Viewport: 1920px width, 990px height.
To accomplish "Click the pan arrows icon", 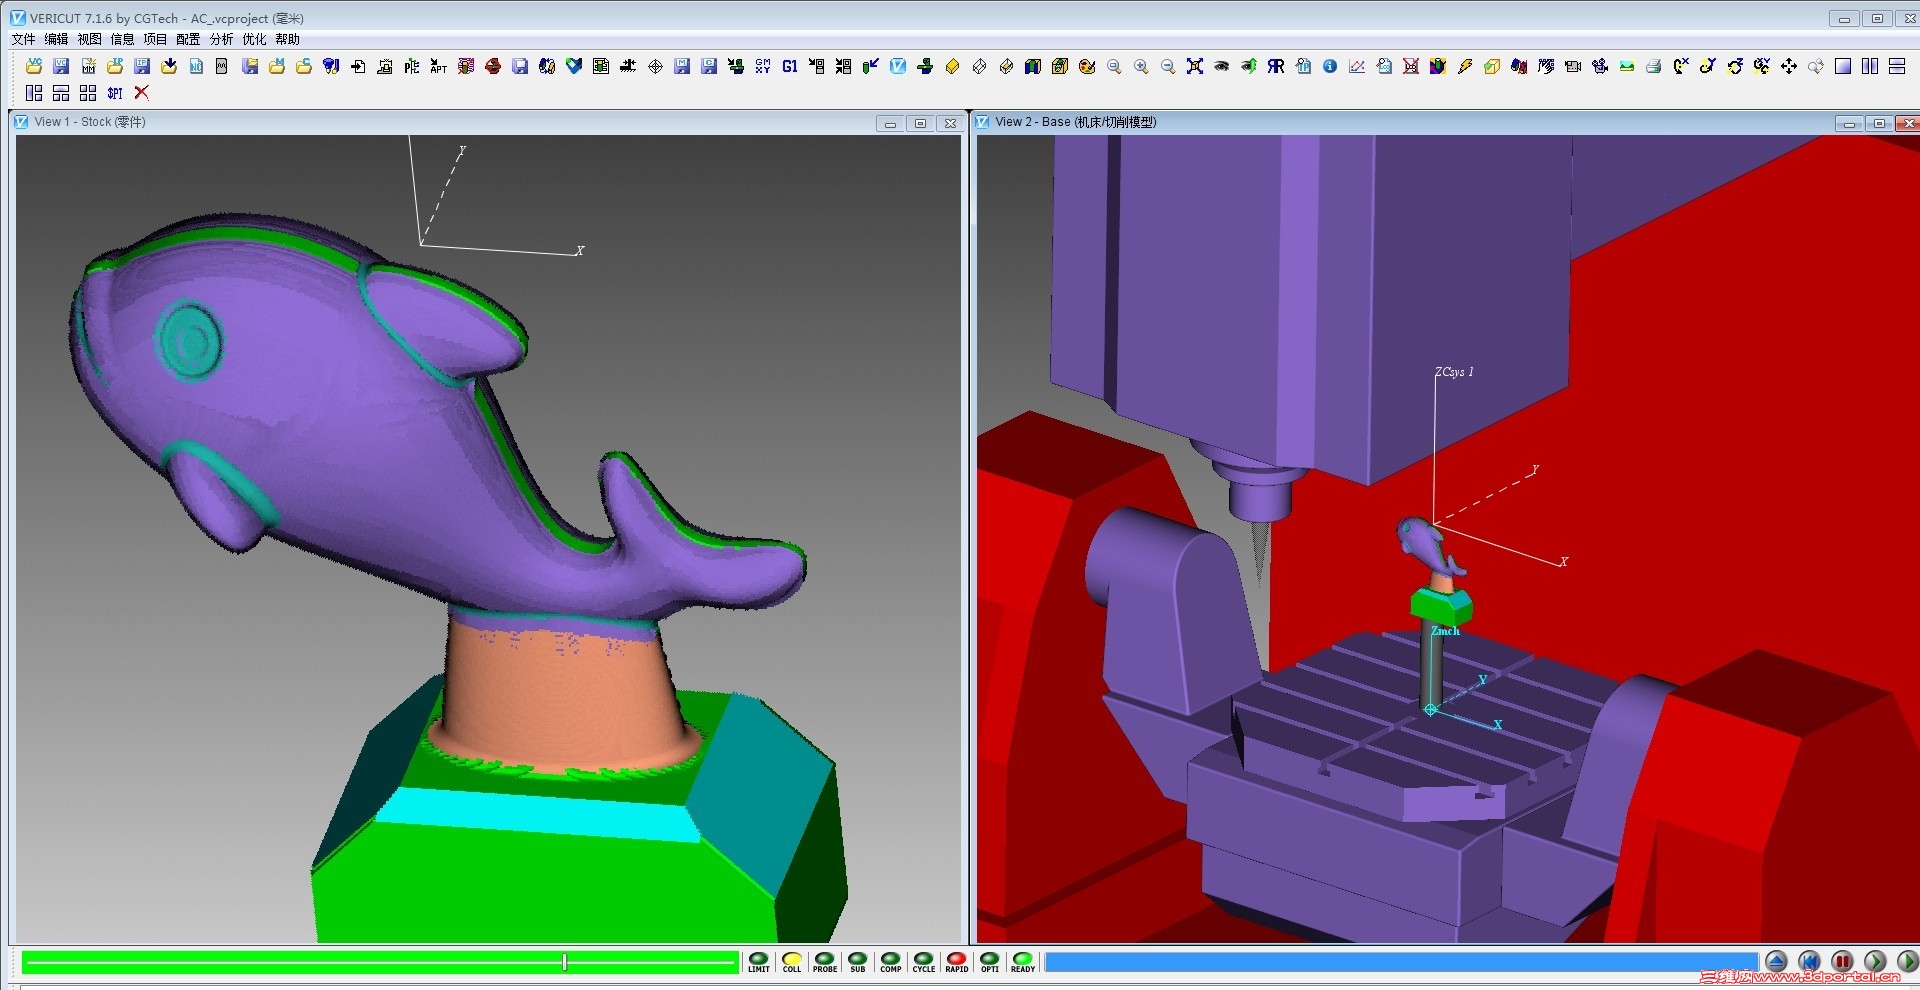I will [1789, 66].
